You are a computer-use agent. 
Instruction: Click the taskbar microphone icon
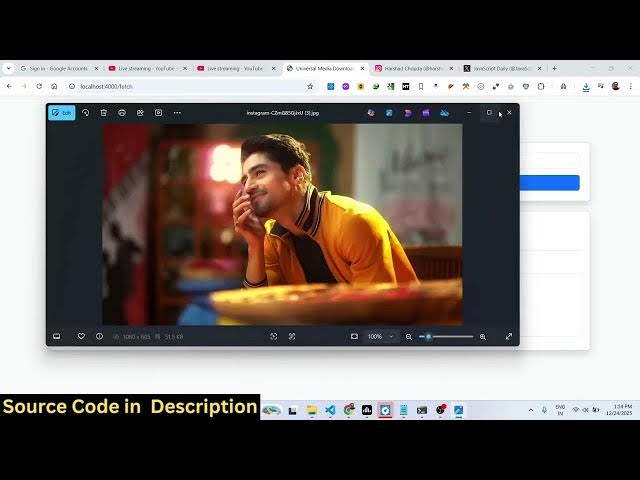tap(544, 410)
